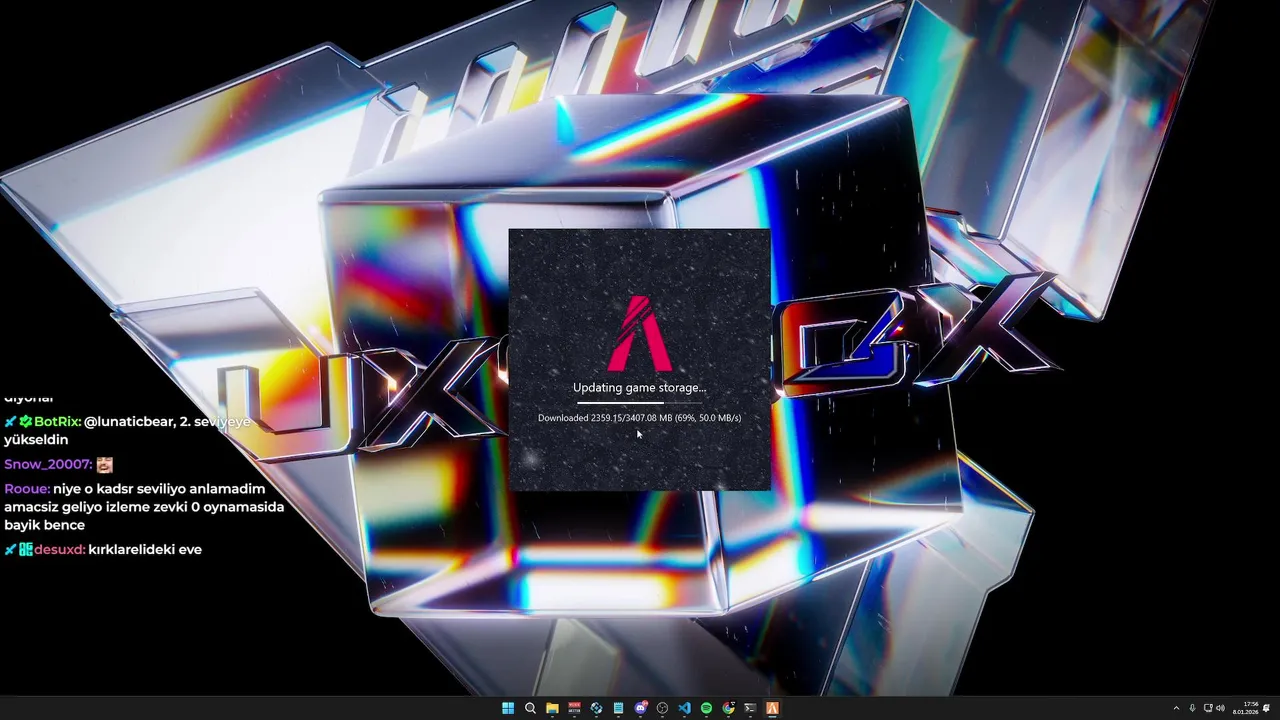Image resolution: width=1280 pixels, height=720 pixels.
Task: Open Visual Studio Code from taskbar
Action: coord(684,708)
